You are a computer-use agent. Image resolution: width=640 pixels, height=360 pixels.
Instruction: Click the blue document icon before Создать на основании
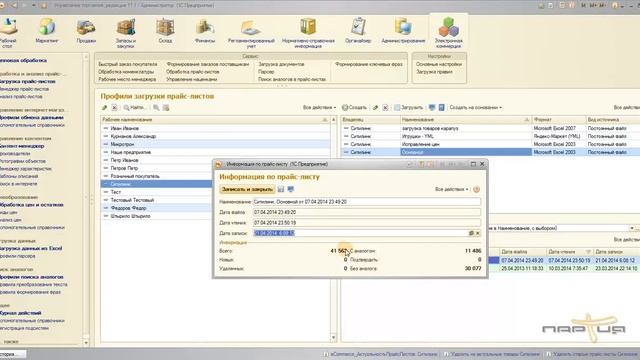point(441,108)
